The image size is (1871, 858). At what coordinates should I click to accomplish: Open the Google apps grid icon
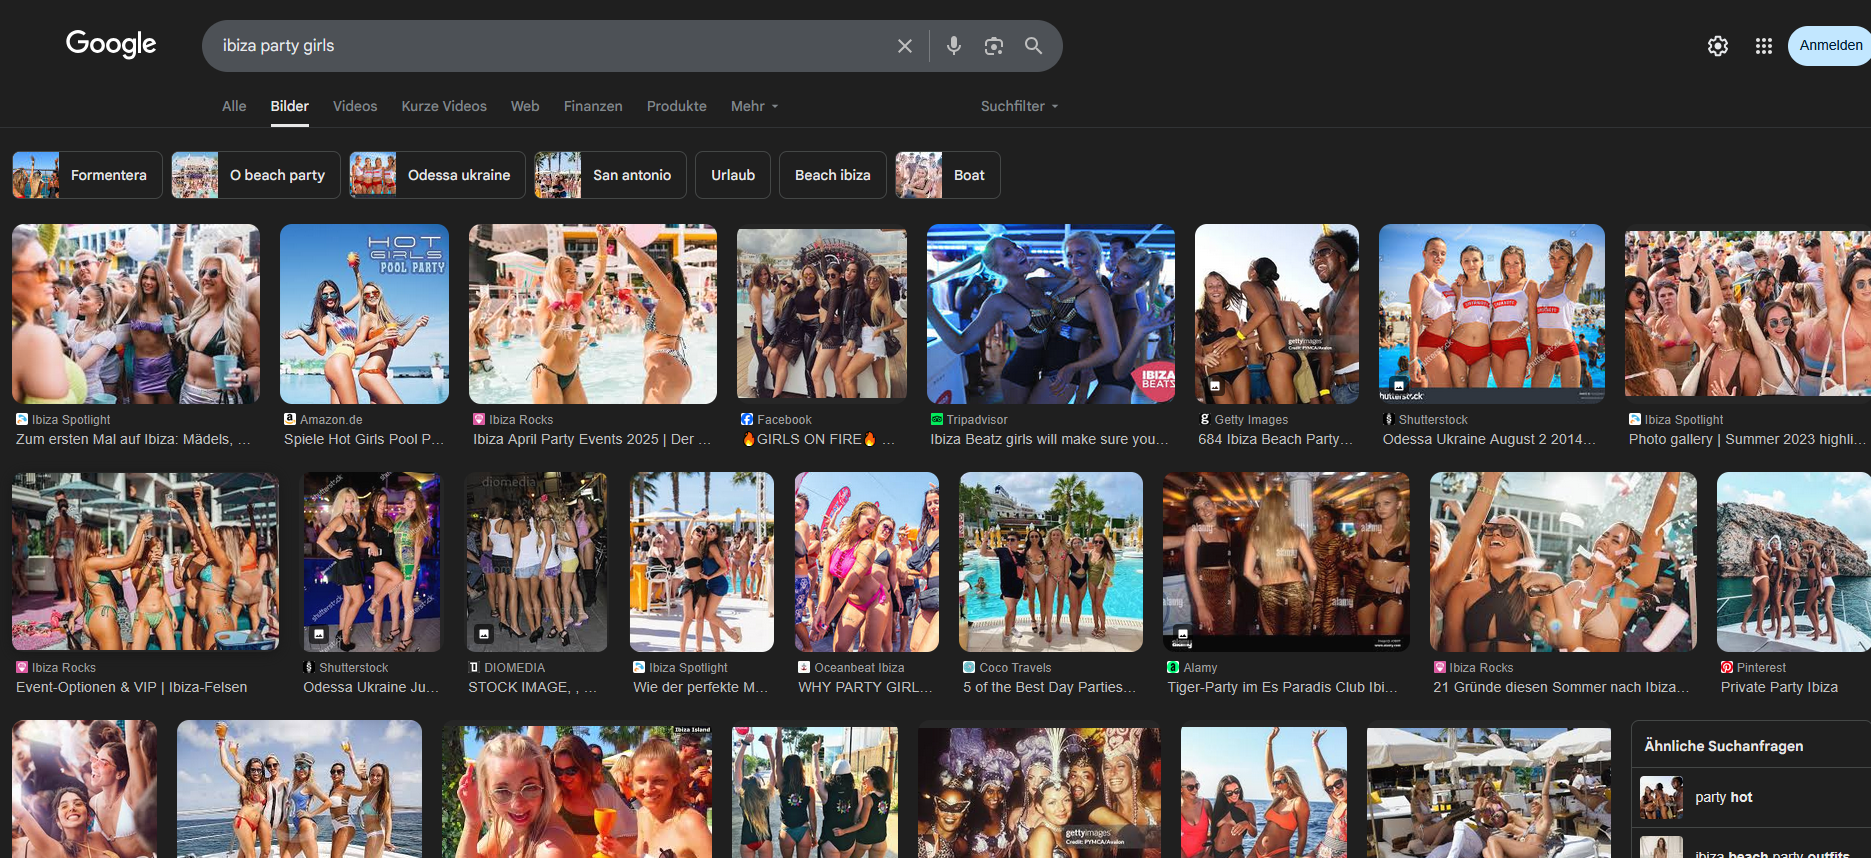click(1764, 46)
